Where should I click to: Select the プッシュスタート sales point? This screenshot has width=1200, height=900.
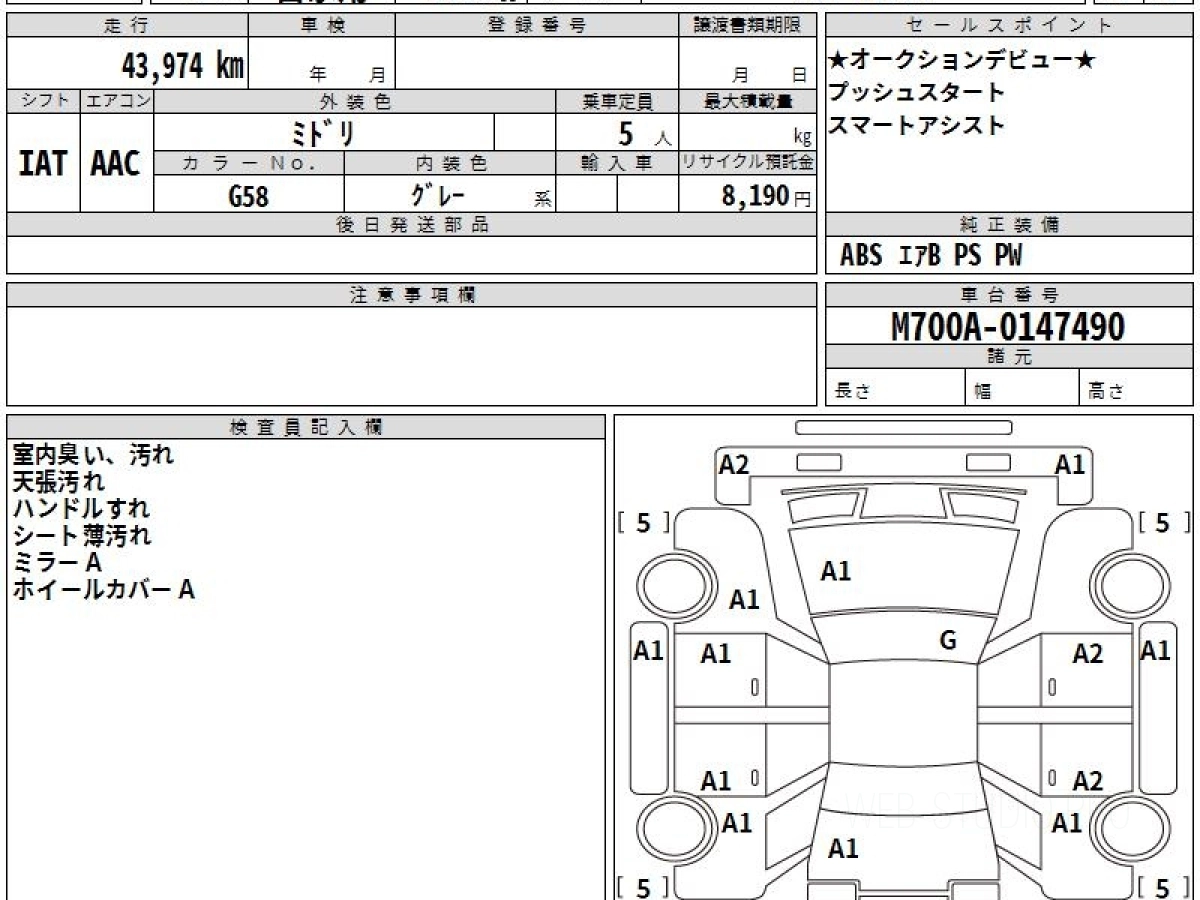(x=915, y=93)
